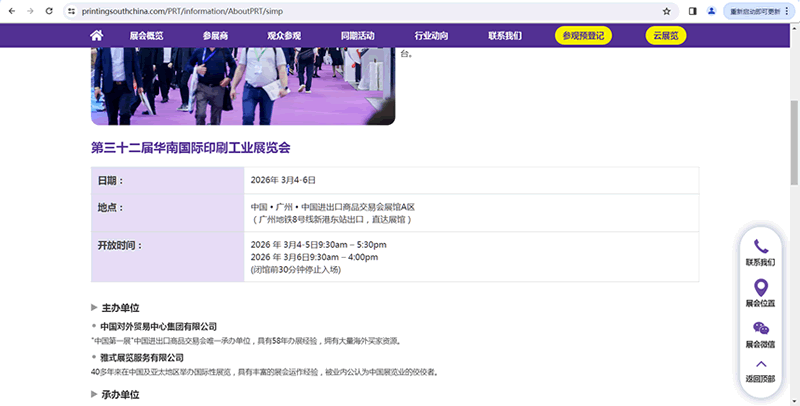Image resolution: width=800 pixels, height=406 pixels.
Task: Expand the 主办单位 section triangle
Action: [x=95, y=308]
